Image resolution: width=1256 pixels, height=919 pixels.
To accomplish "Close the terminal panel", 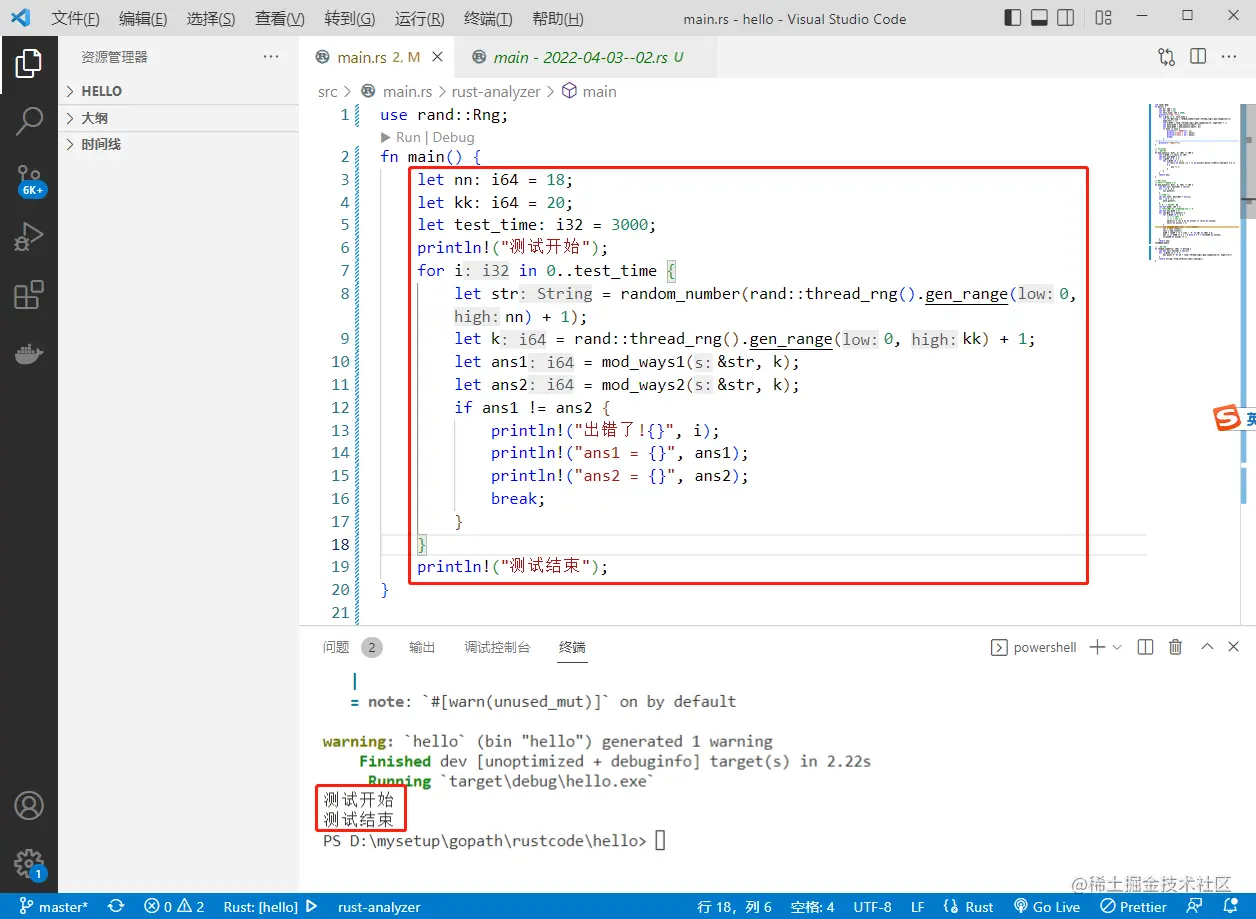I will [1233, 647].
